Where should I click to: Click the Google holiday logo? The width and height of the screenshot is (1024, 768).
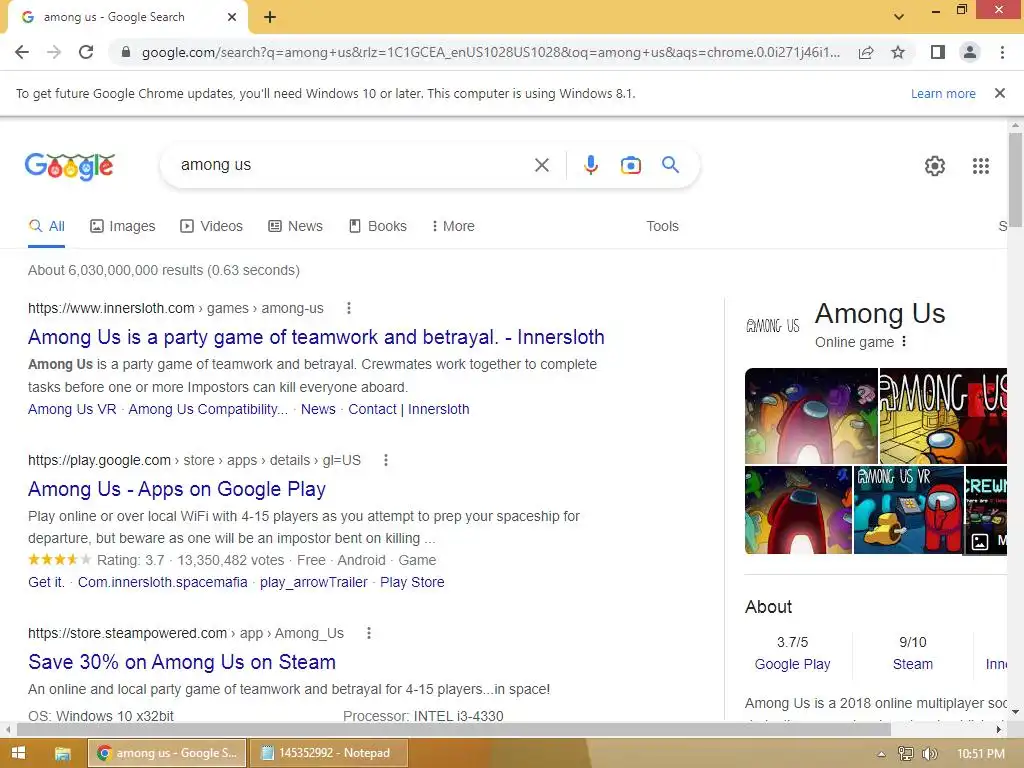pyautogui.click(x=70, y=166)
